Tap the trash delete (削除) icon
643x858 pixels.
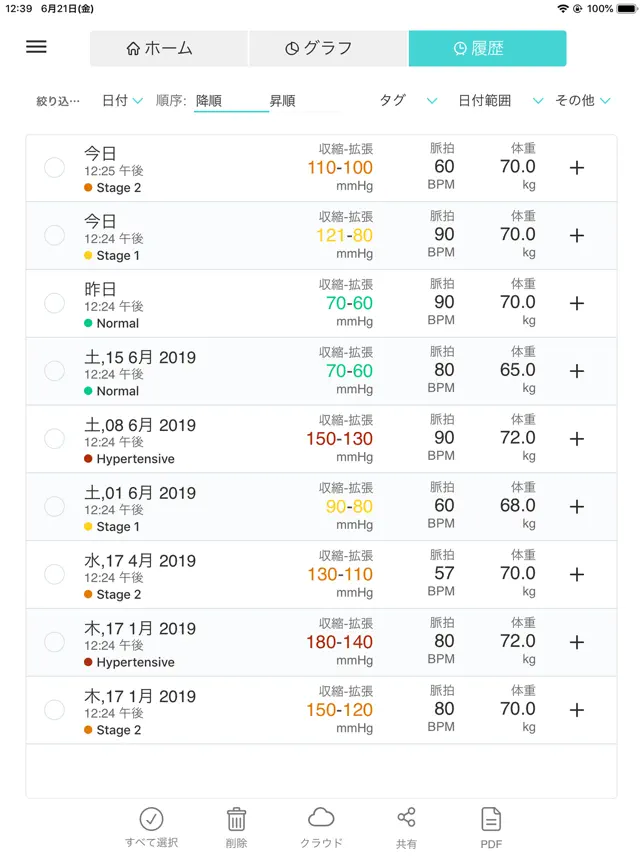point(236,819)
